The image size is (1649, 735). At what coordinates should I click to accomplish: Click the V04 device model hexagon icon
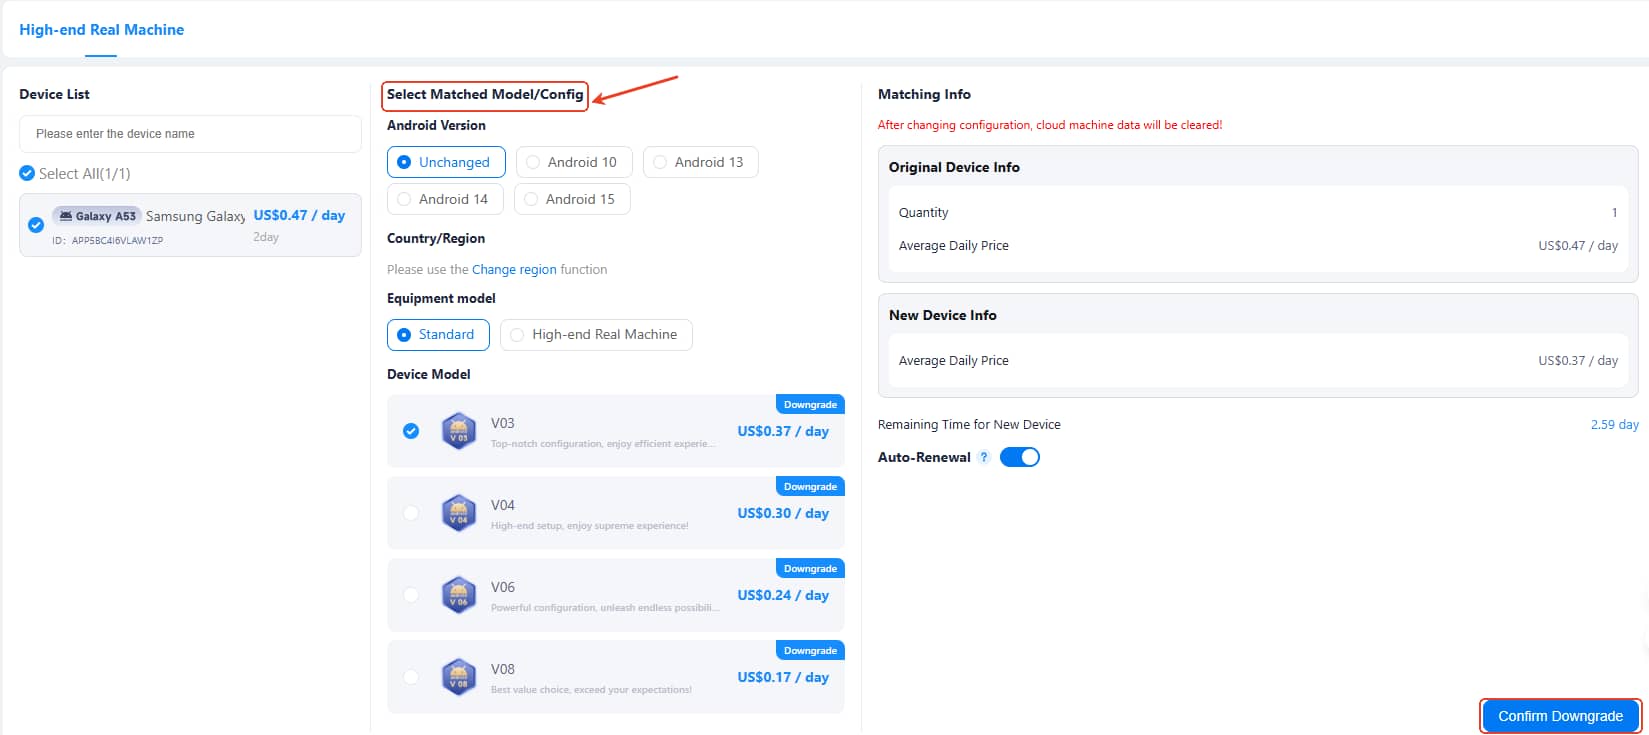[x=458, y=513]
